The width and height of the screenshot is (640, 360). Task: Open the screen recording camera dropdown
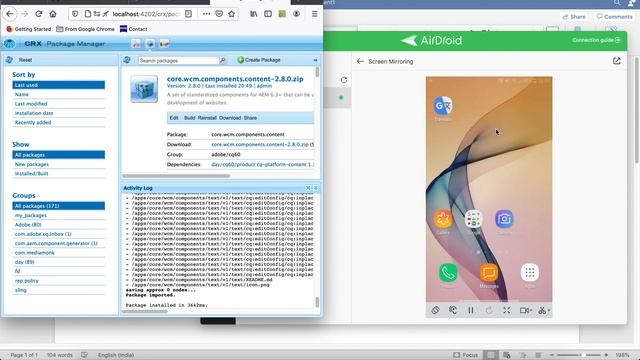(526, 310)
